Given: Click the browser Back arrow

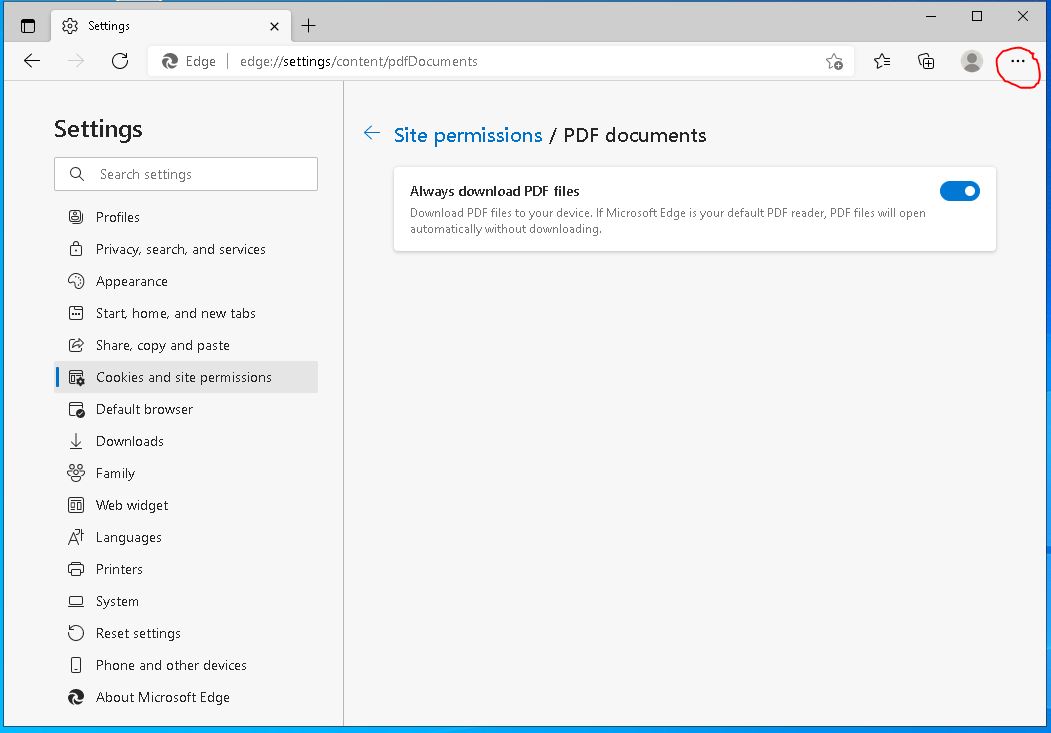Looking at the screenshot, I should tap(32, 62).
